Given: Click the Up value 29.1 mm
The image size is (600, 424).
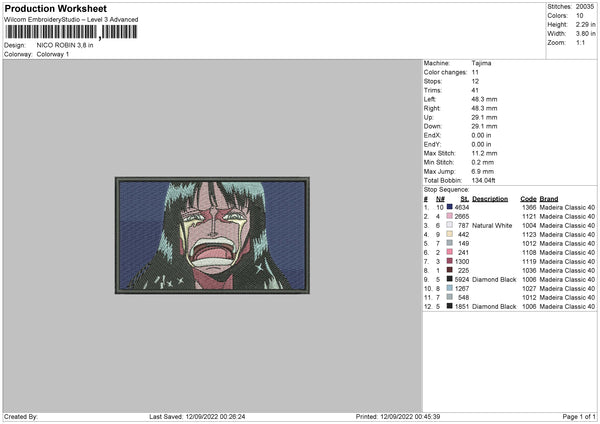Looking at the screenshot, I should pyautogui.click(x=484, y=117).
